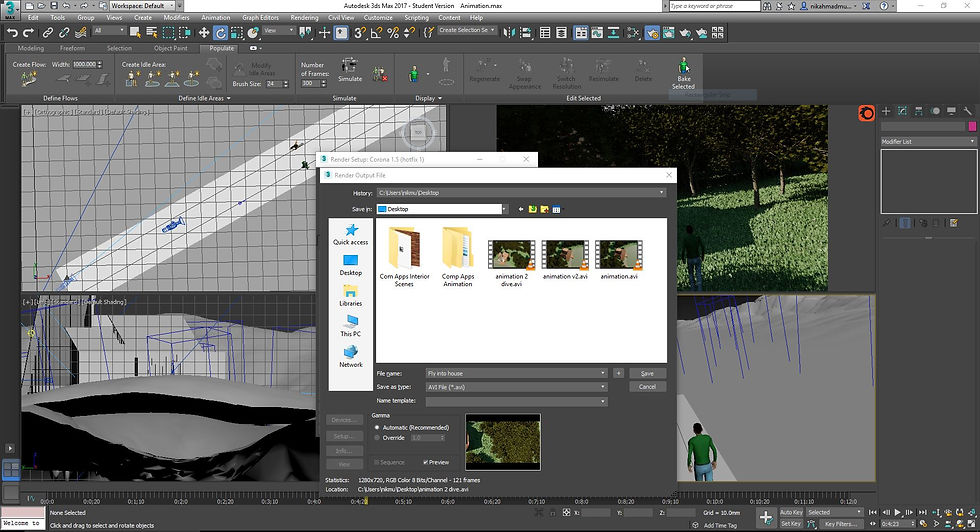Open the Create tab plus icon in command panel
This screenshot has width=980, height=532.
(886, 111)
